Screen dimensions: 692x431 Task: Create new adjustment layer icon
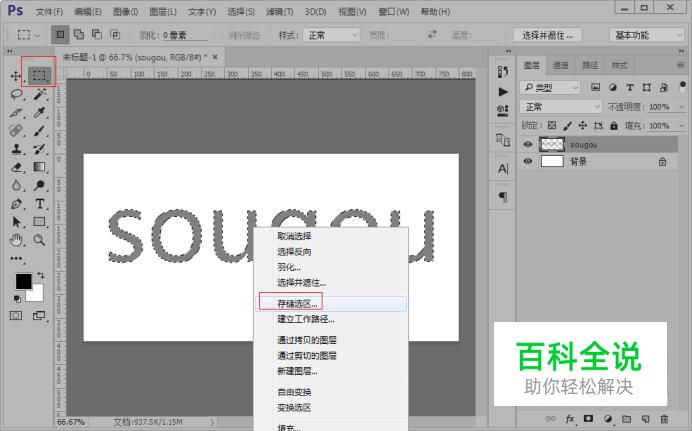tap(608, 419)
